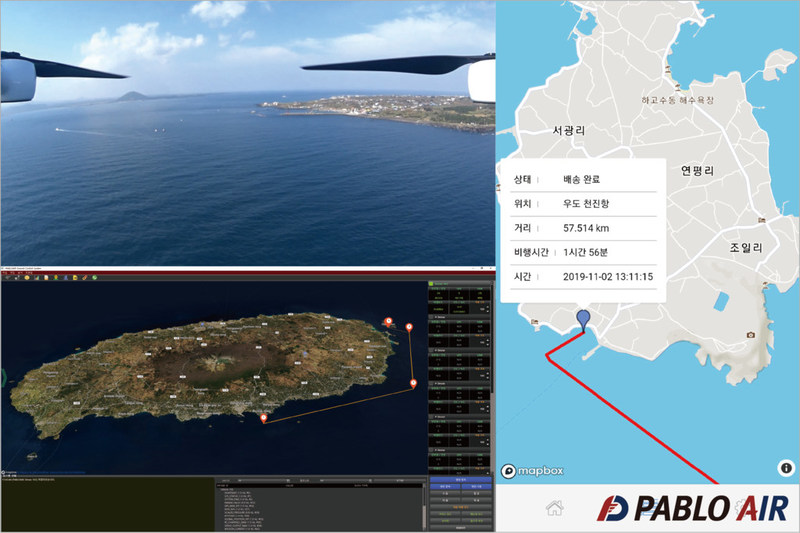Click the wide blue button in the command panel
This screenshot has height=533, width=800.
point(461,479)
